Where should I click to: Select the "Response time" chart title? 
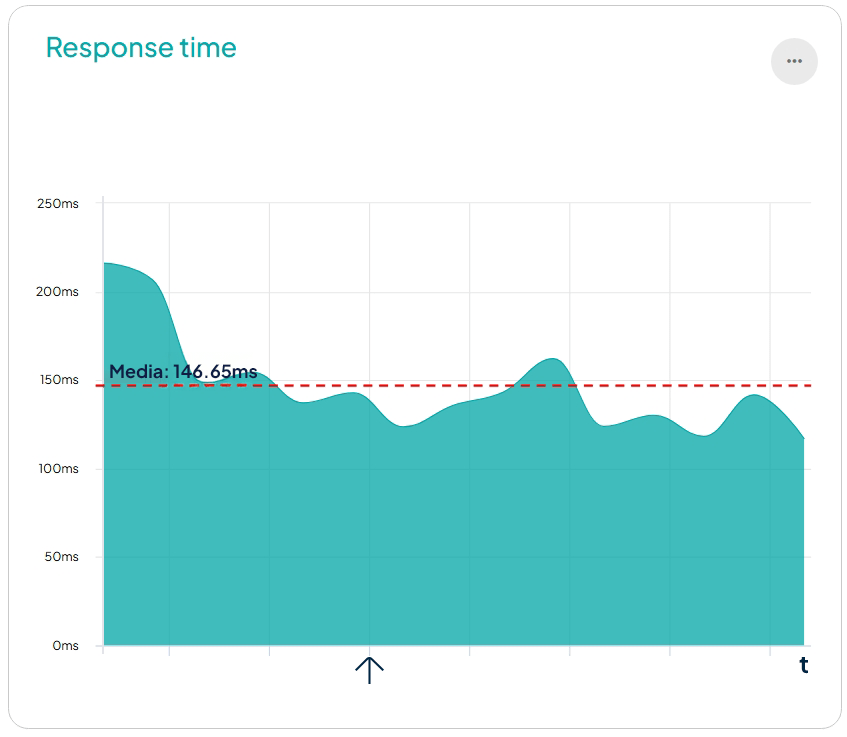click(141, 47)
